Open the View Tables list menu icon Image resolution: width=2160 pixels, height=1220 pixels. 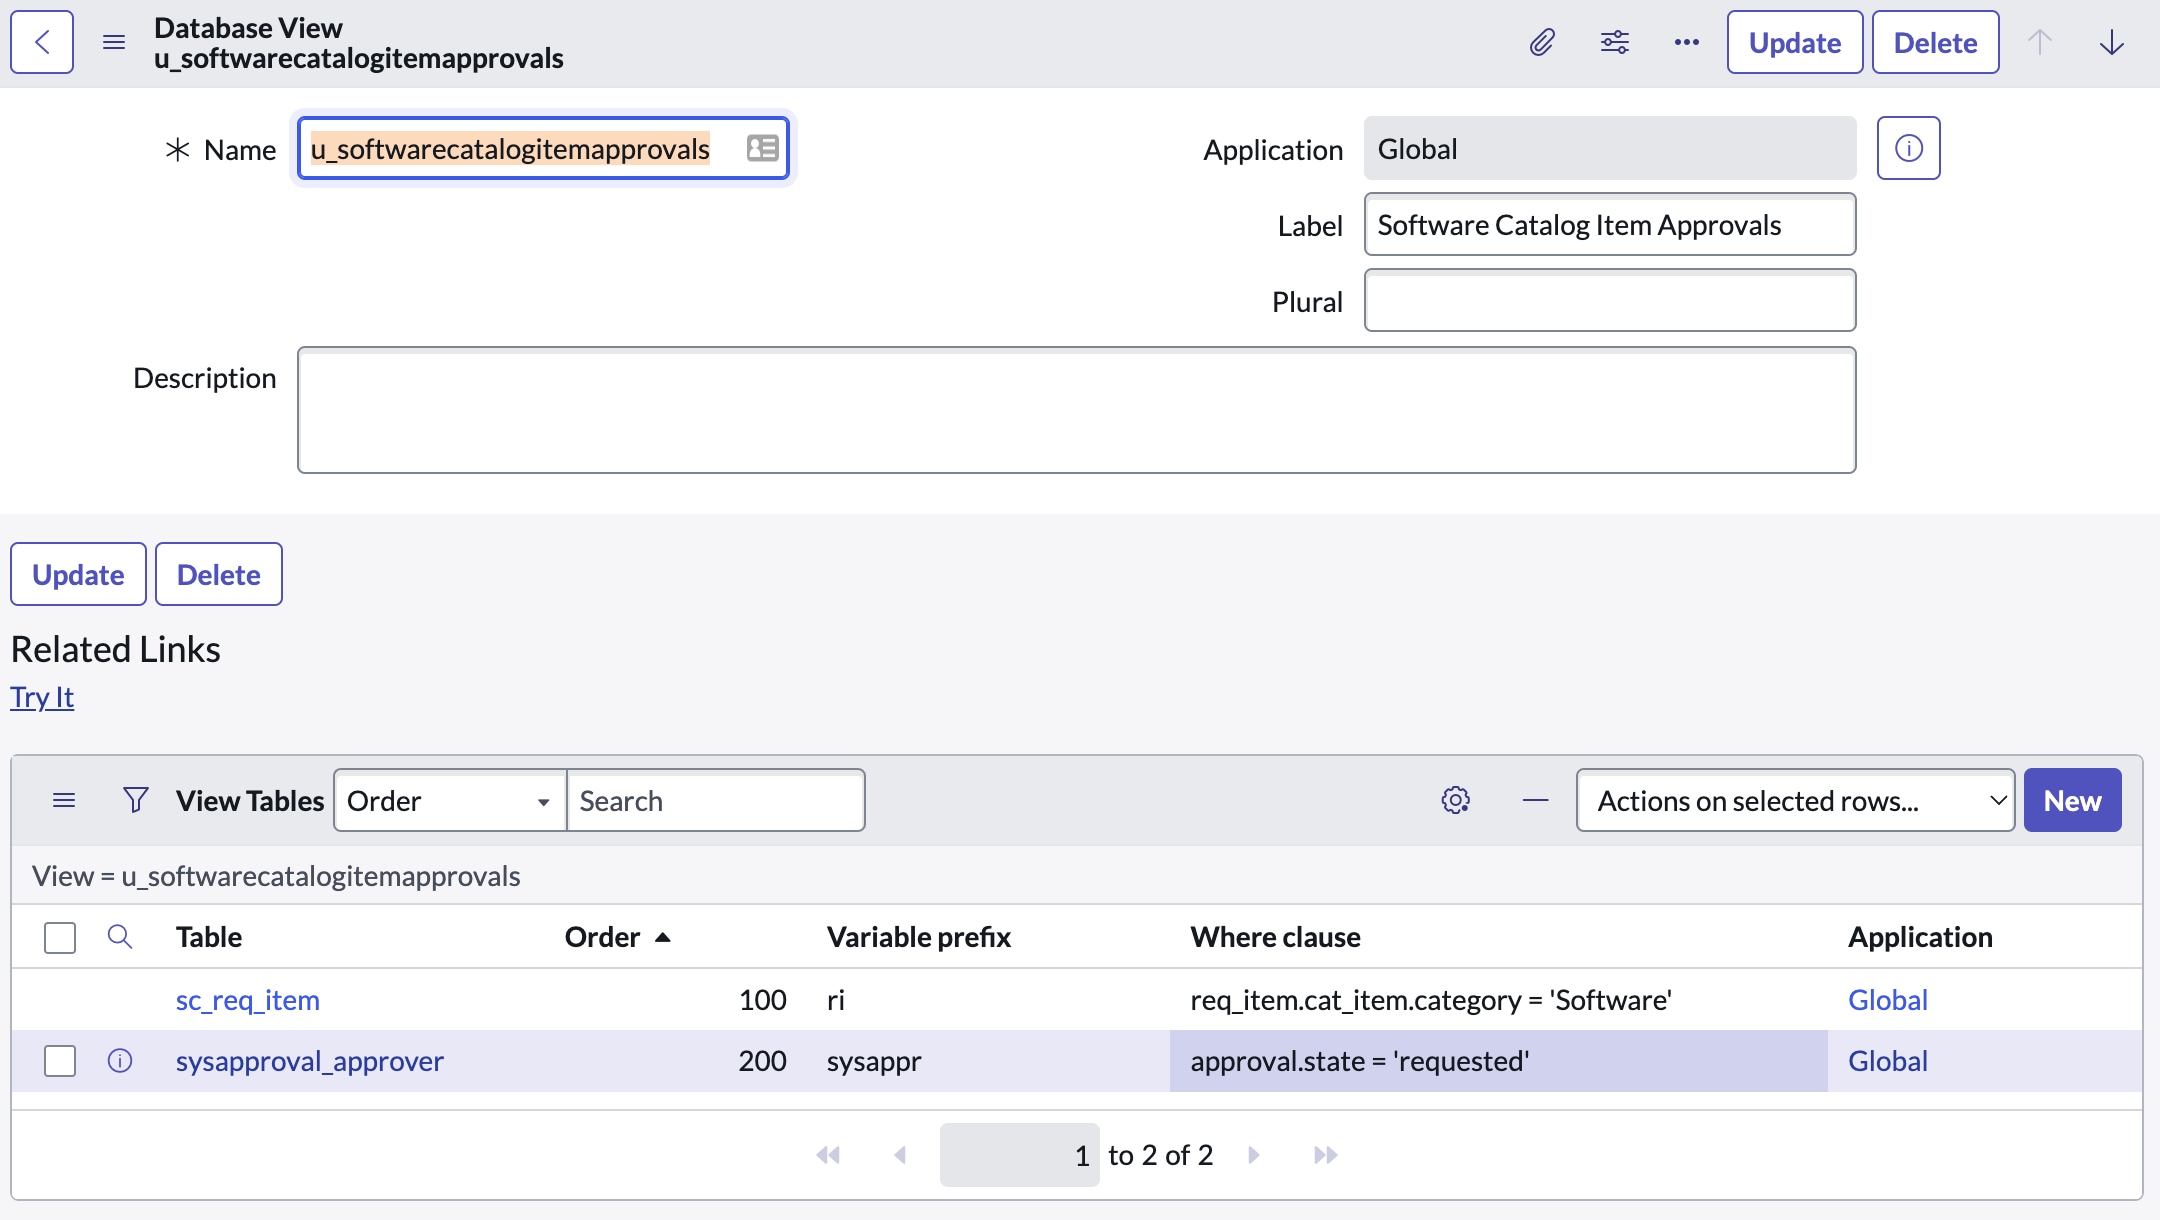pos(64,800)
